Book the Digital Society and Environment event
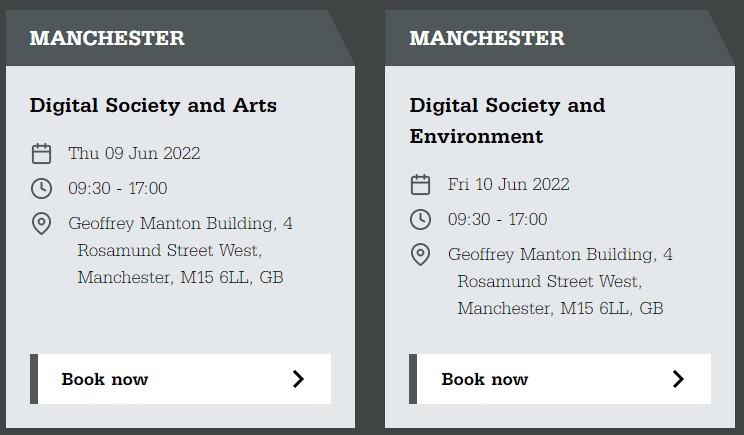The height and width of the screenshot is (435, 744). pyautogui.click(x=560, y=379)
